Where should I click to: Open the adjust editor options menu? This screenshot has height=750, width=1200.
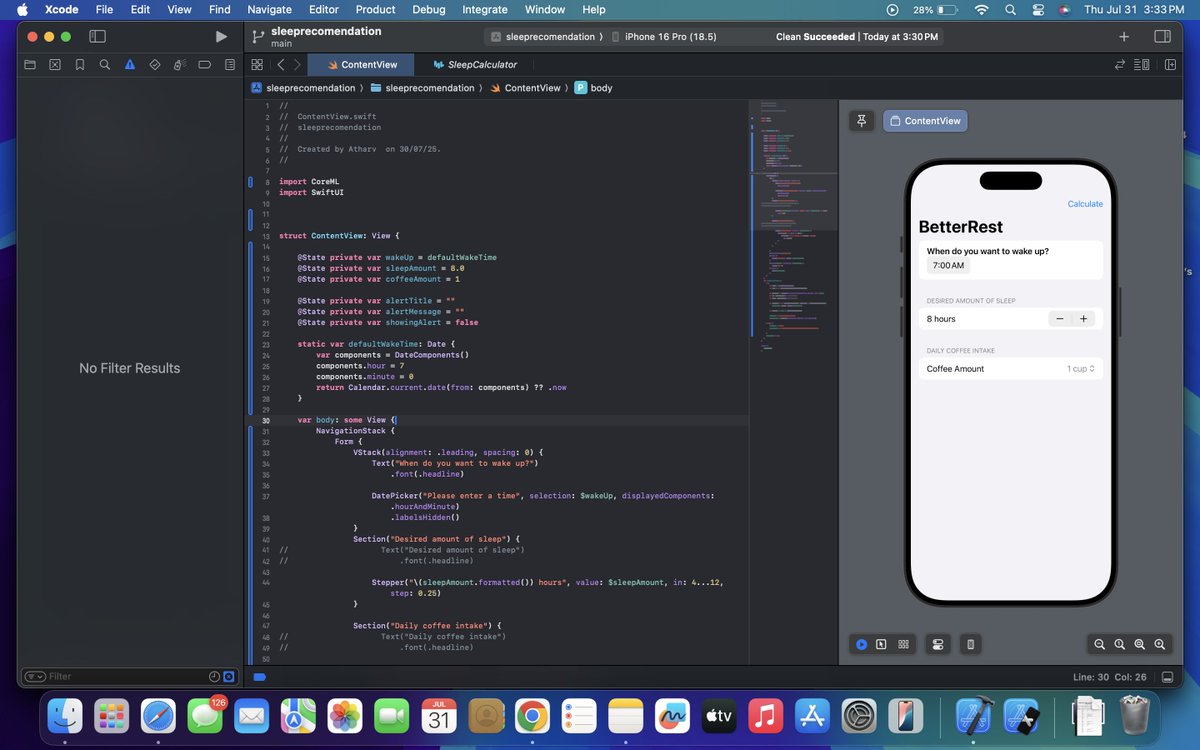coord(1142,64)
